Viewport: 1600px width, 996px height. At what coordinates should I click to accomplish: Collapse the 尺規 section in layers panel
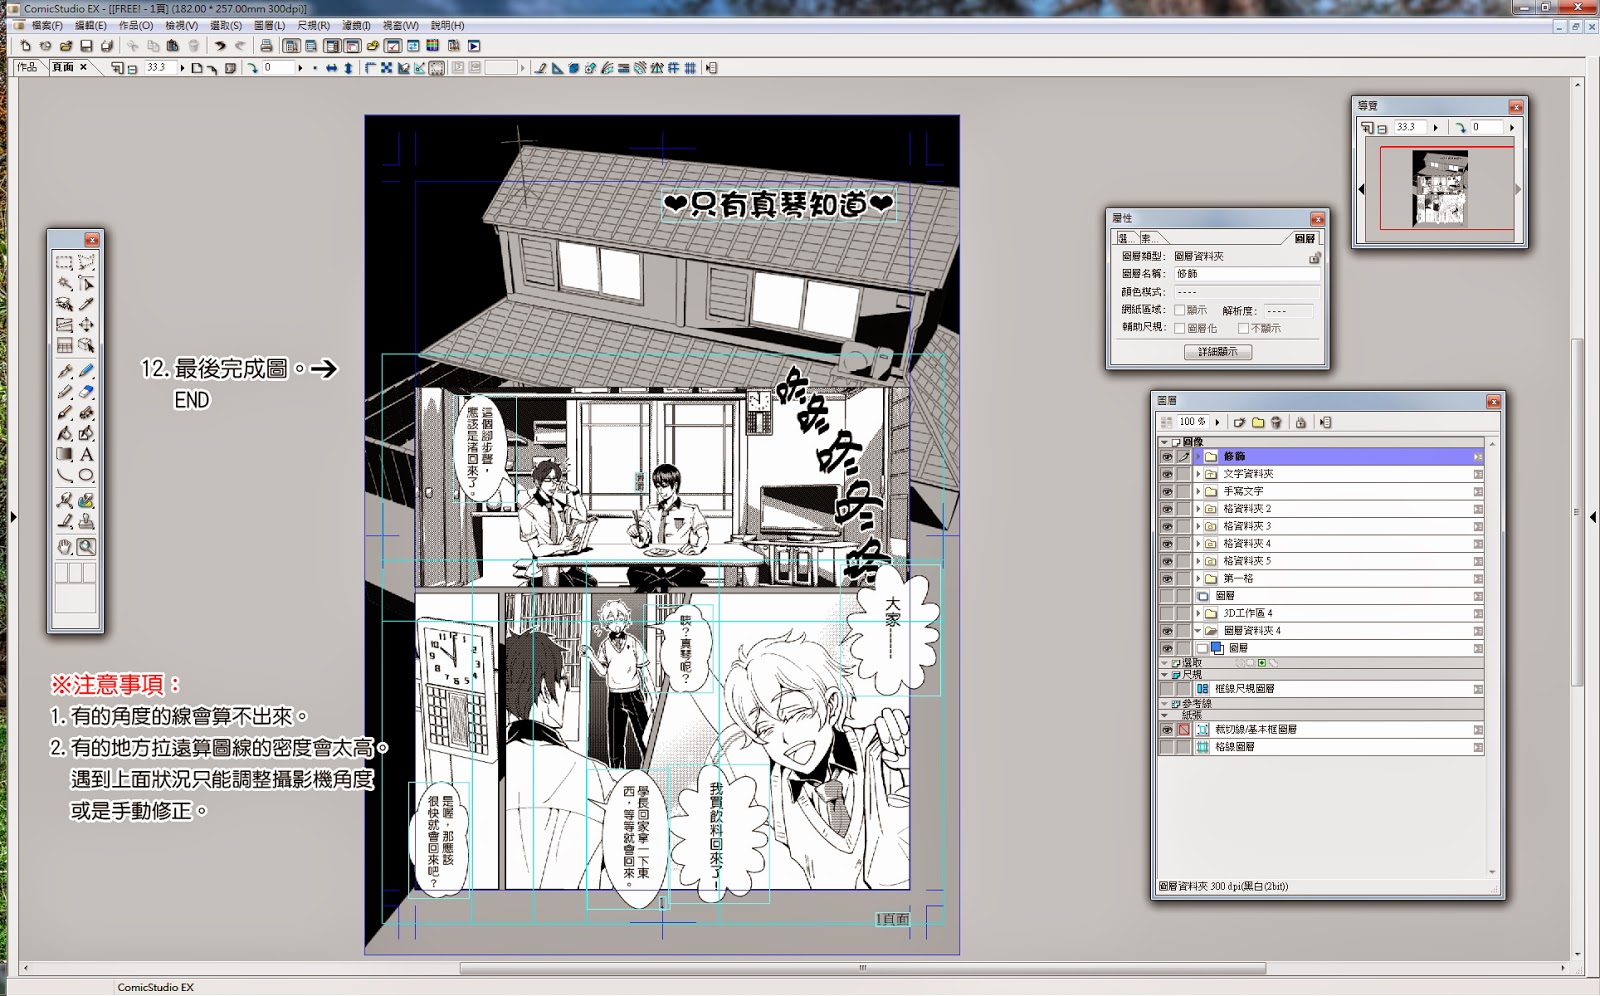pos(1164,675)
